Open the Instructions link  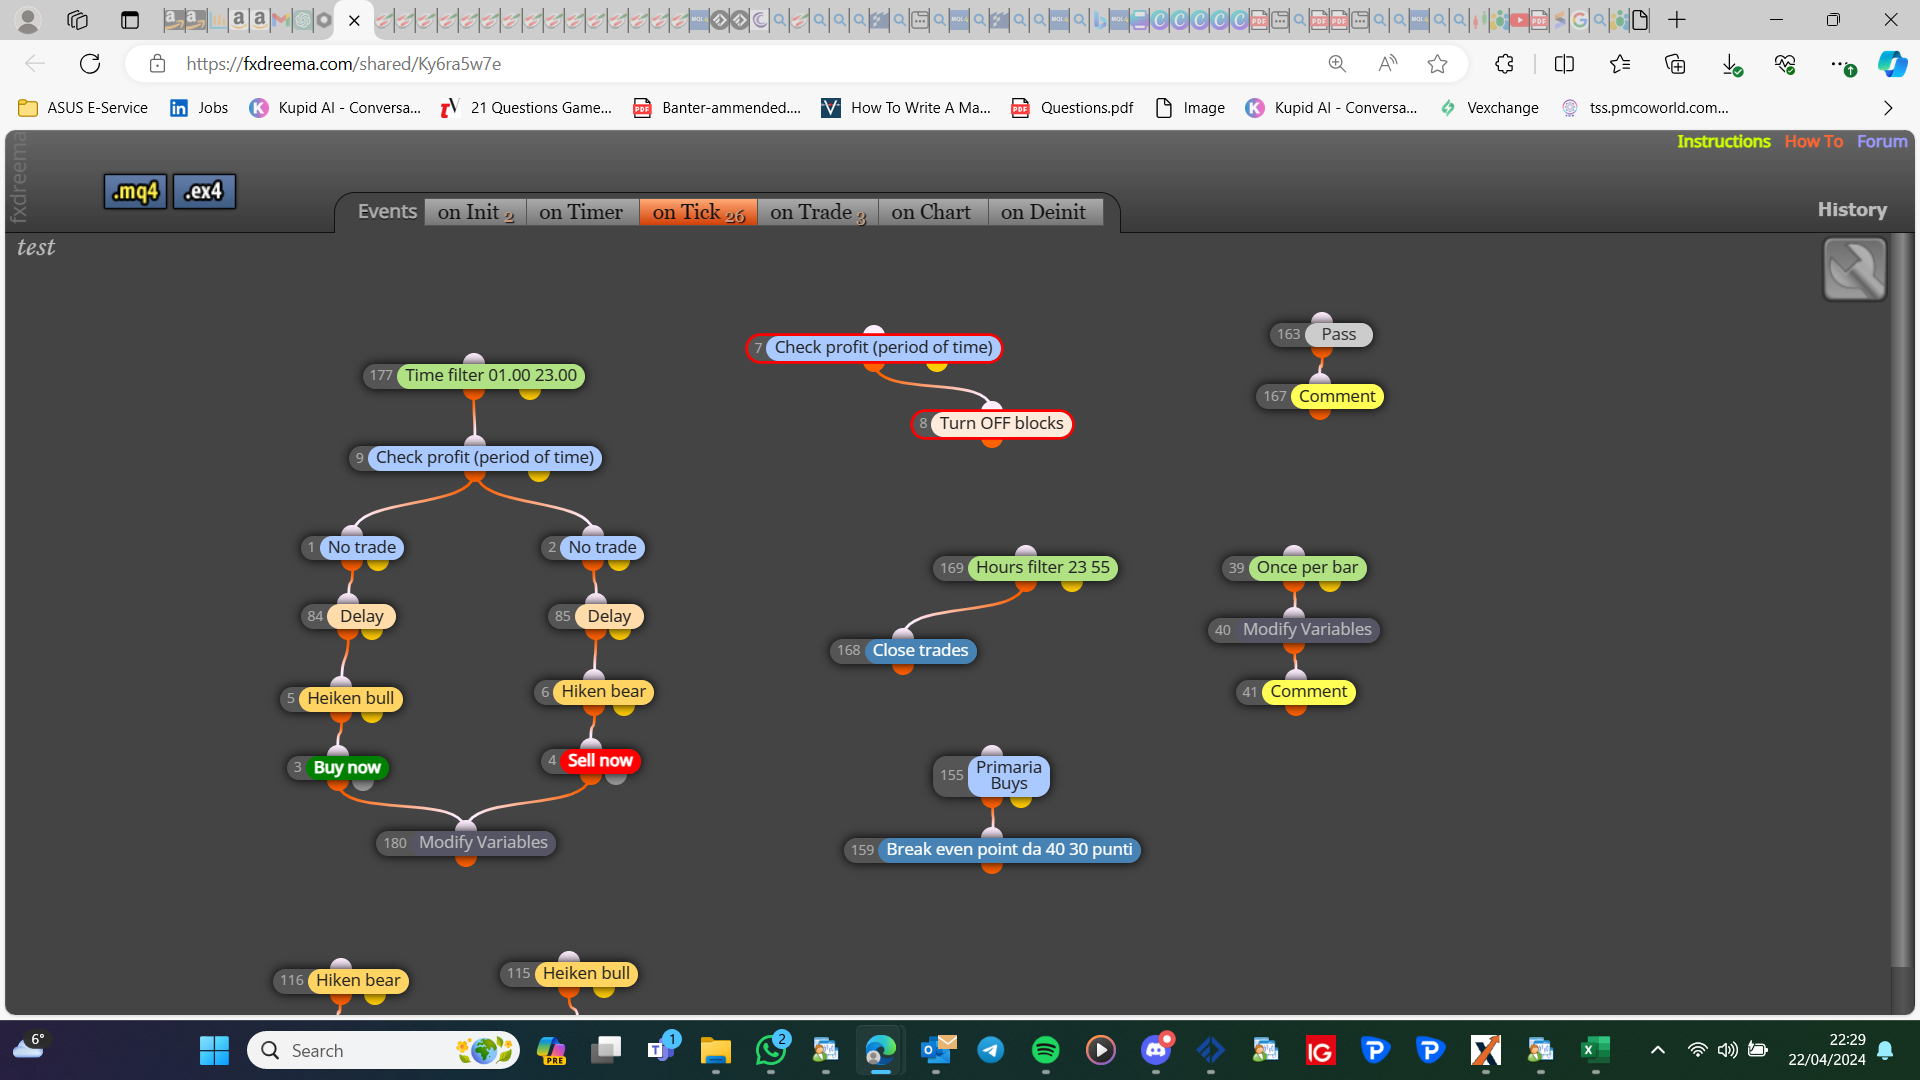tap(1723, 141)
